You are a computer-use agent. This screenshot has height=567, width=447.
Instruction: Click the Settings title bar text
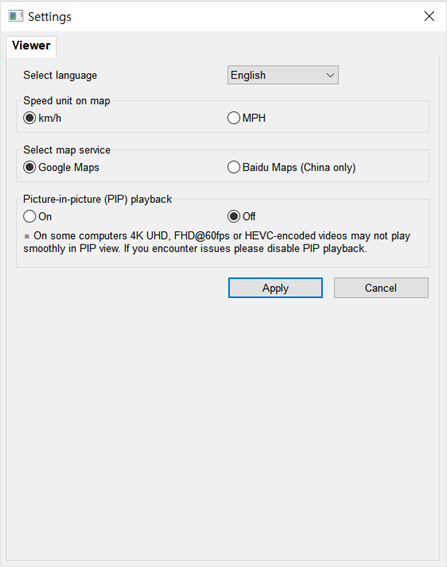tap(50, 17)
